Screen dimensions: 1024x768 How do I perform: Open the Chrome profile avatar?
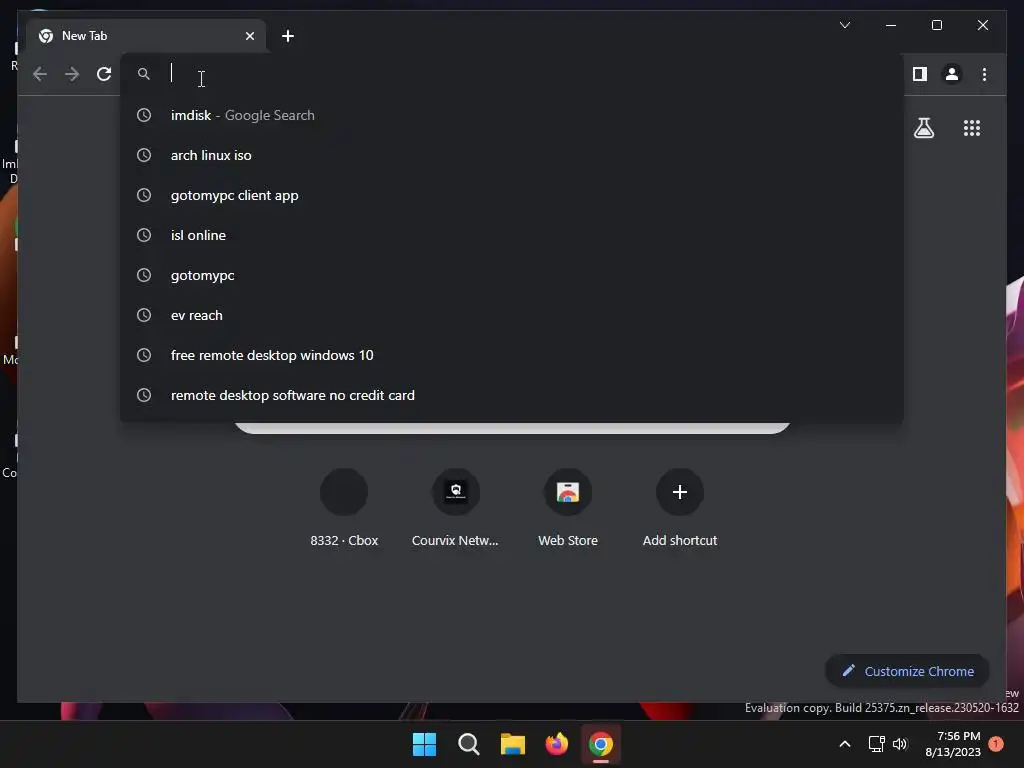(952, 74)
